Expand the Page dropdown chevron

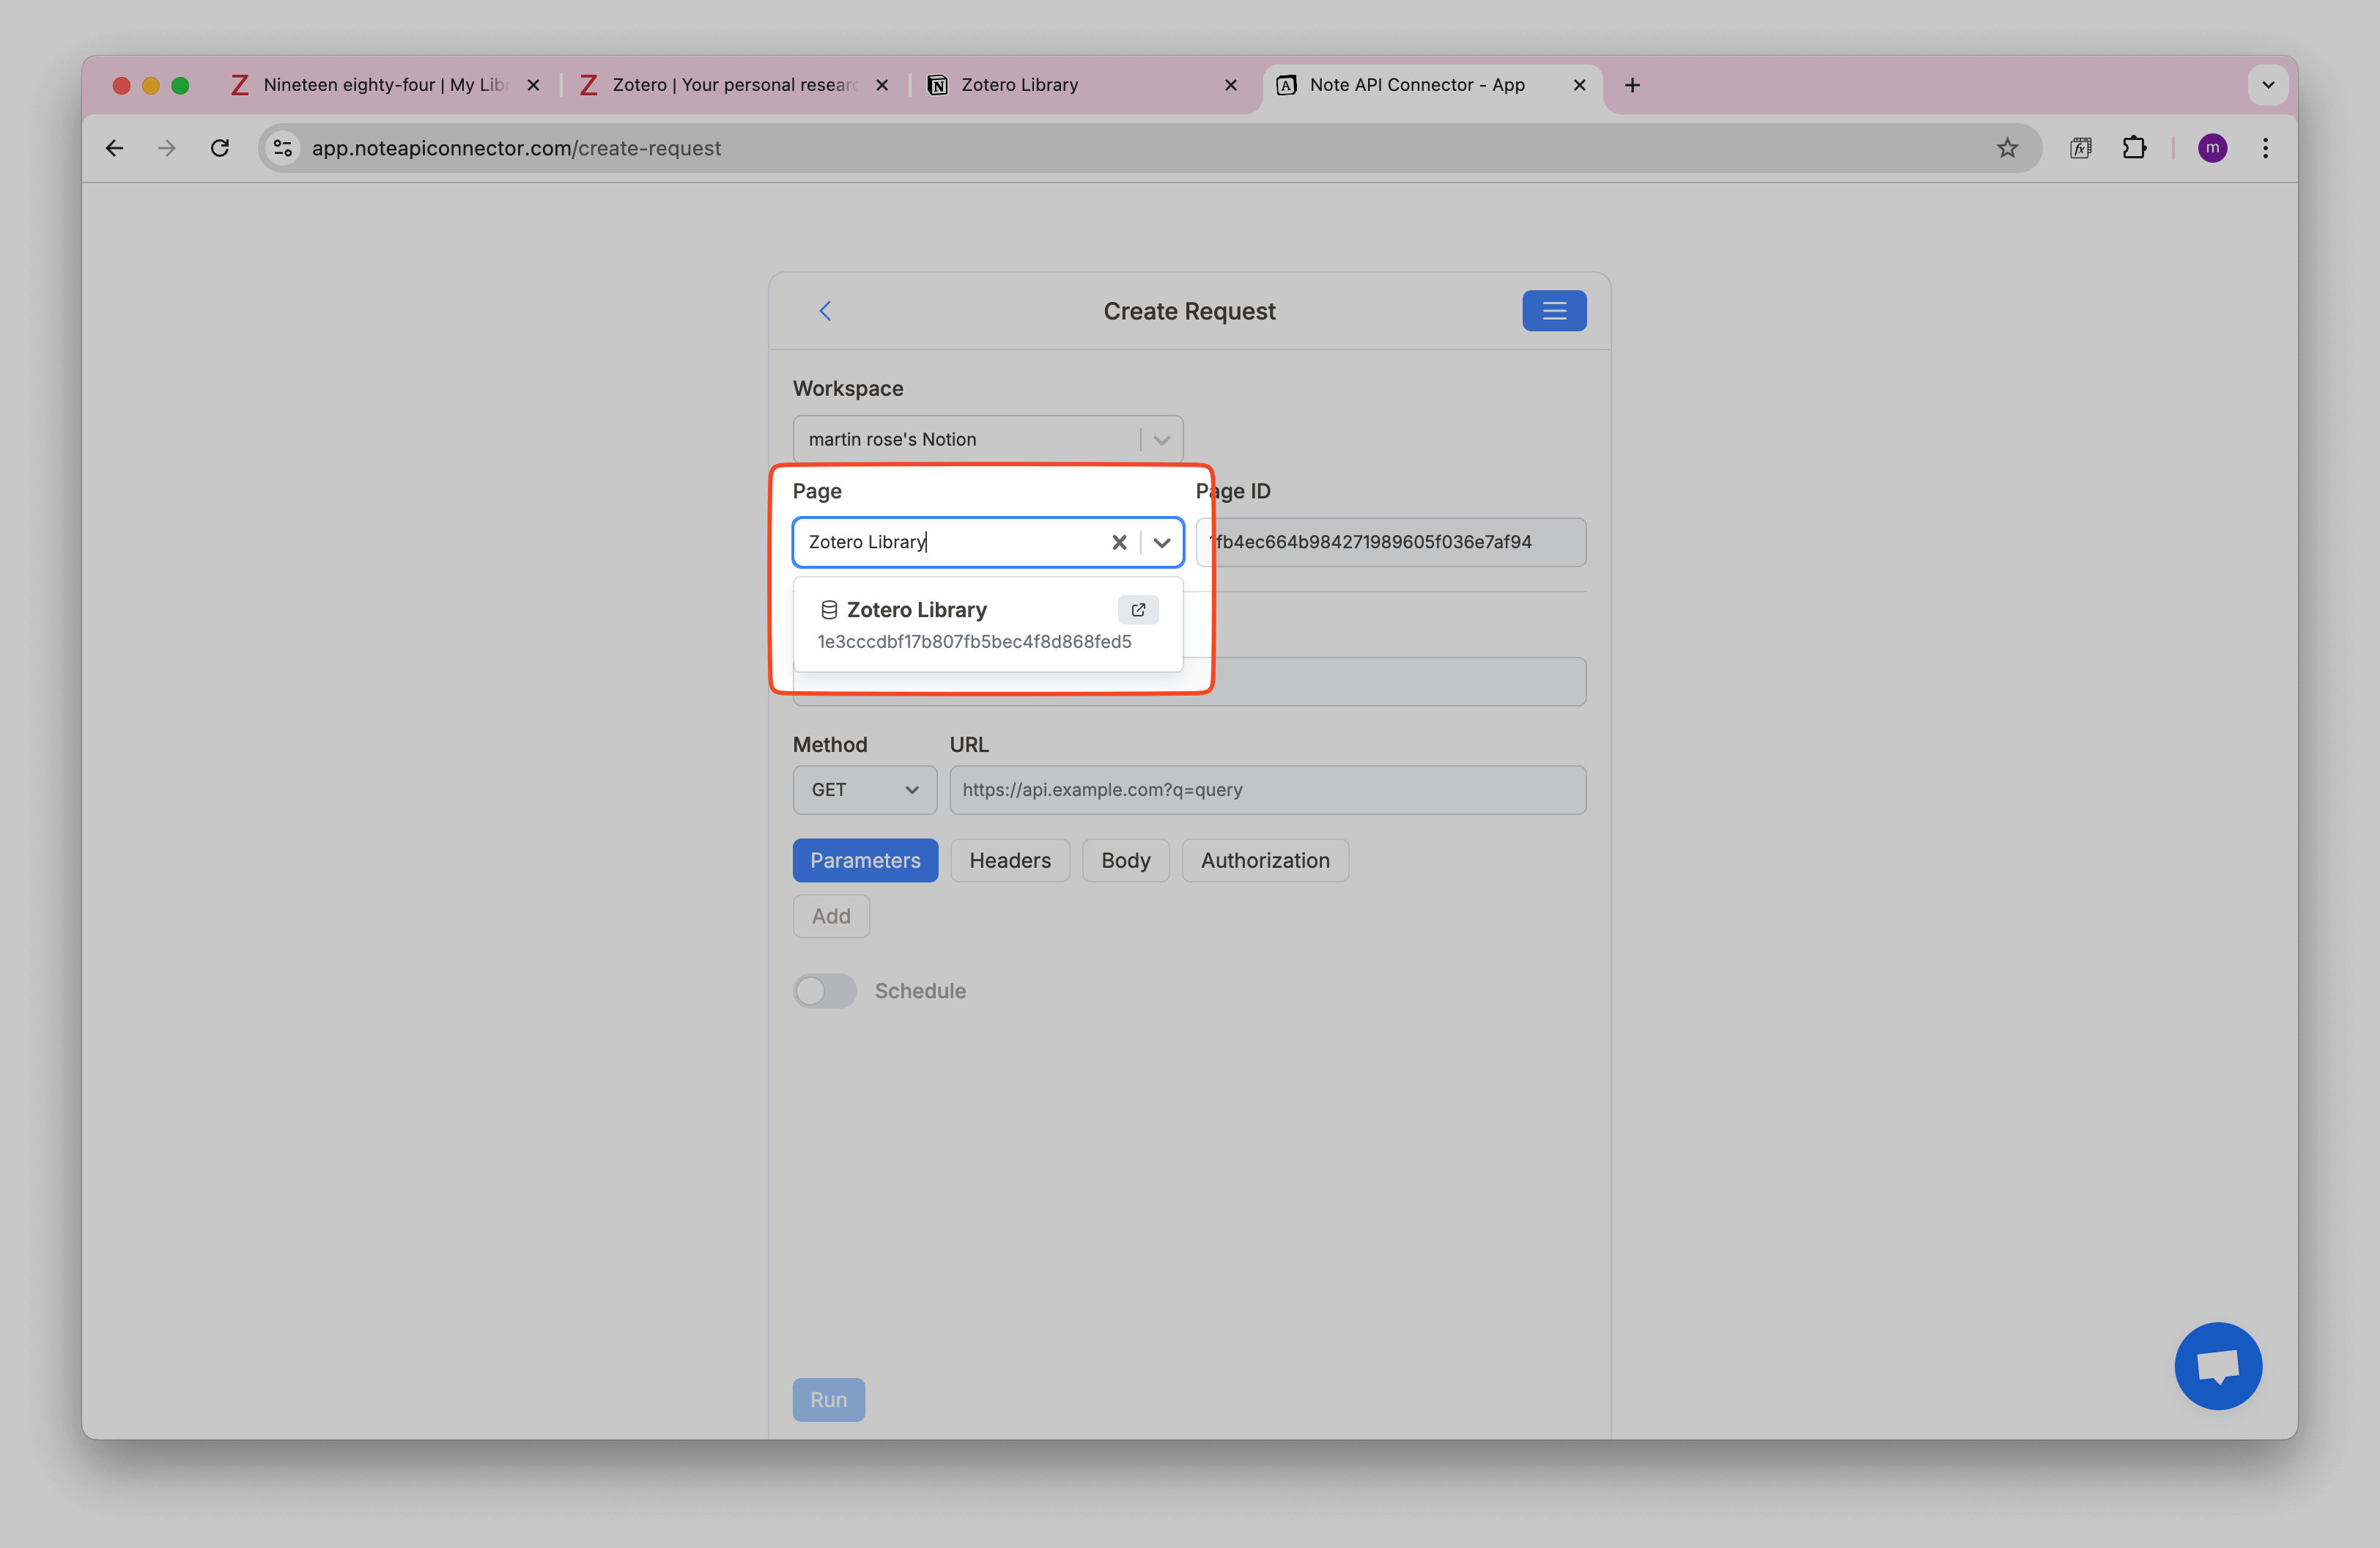(x=1161, y=542)
